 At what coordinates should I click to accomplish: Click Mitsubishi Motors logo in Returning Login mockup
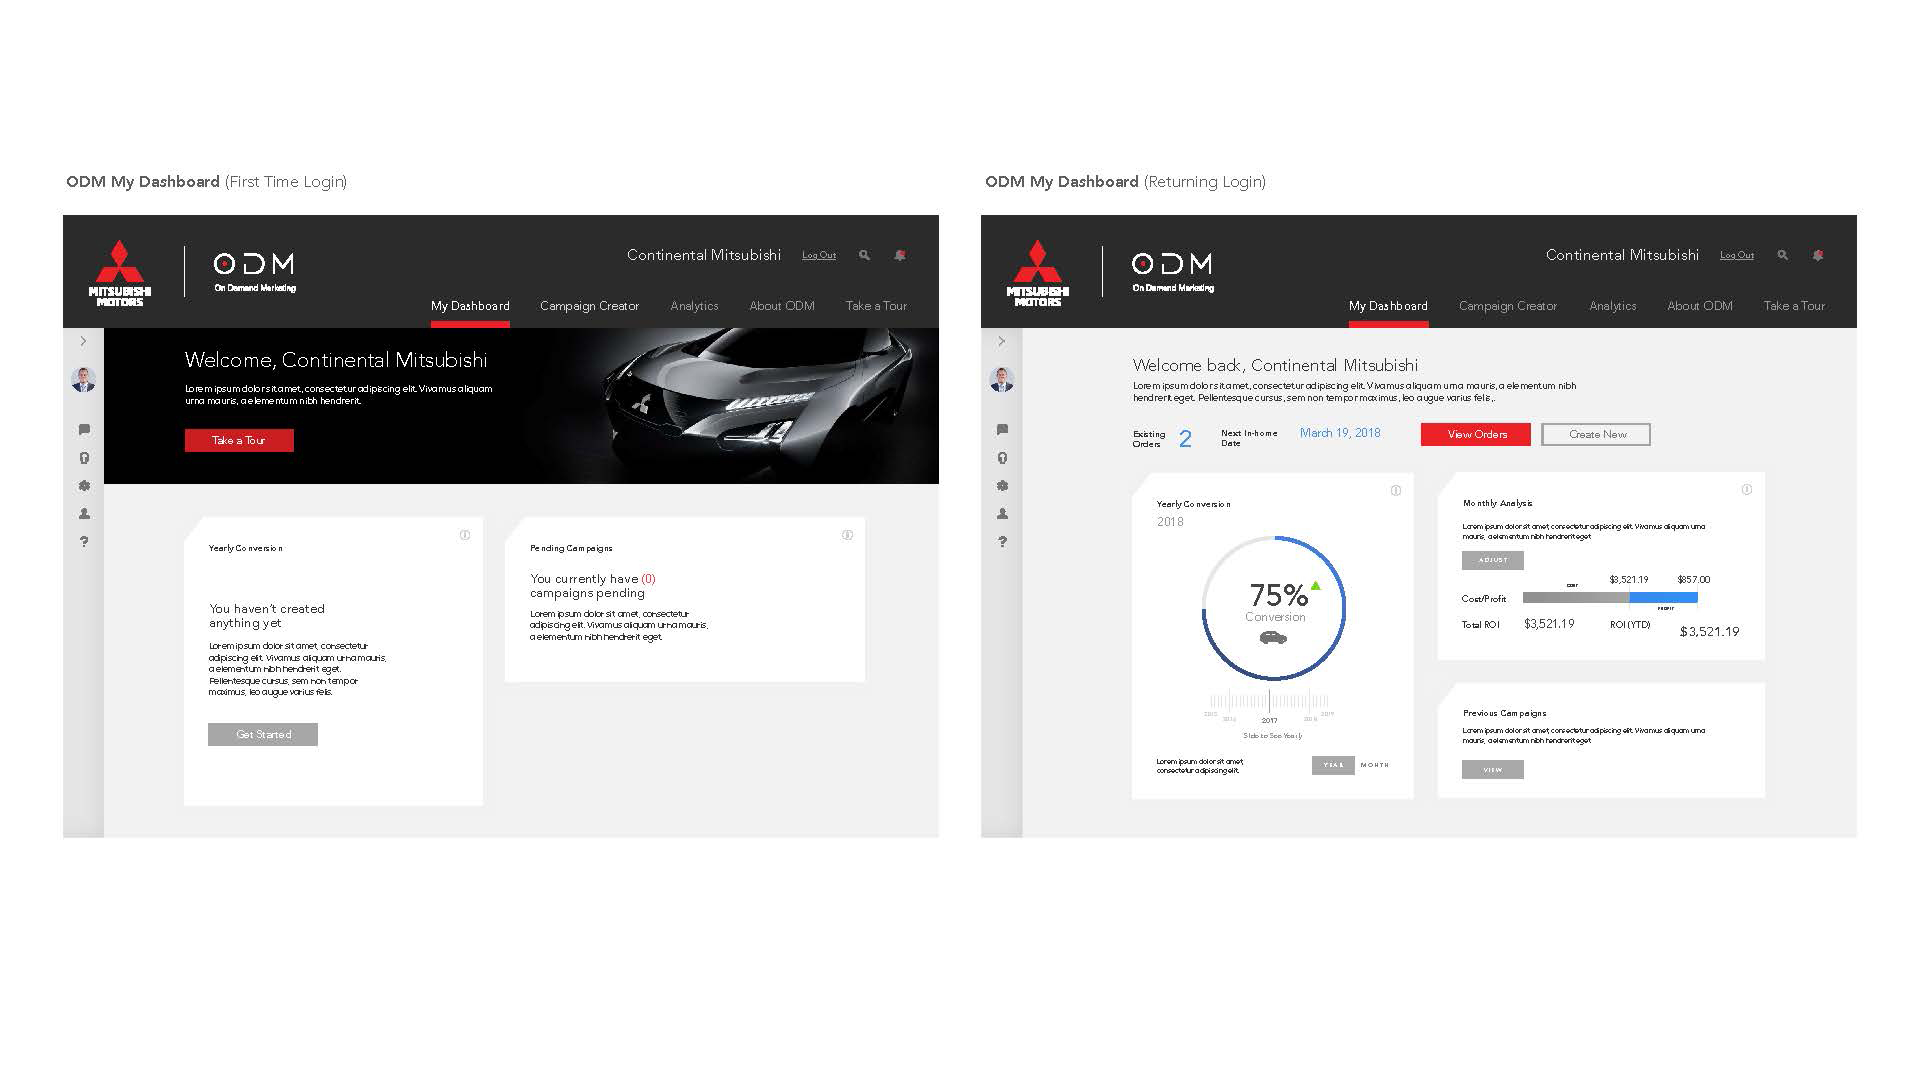(1038, 273)
